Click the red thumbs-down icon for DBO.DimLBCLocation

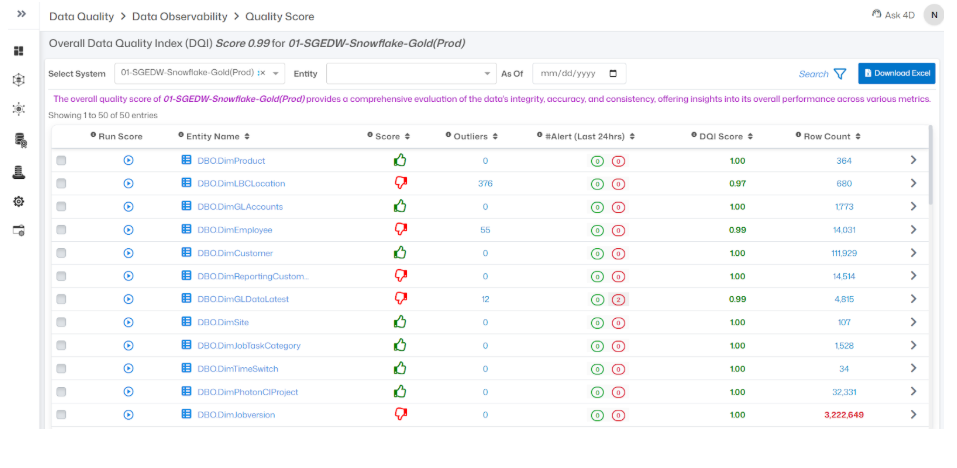[x=400, y=183]
